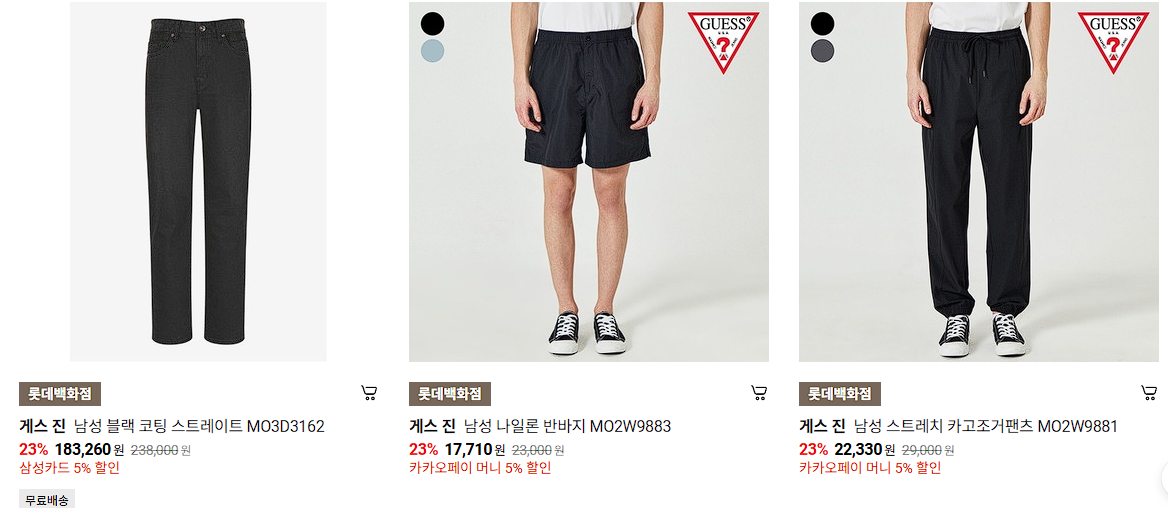Click 롯데백화점 badge under the straight jeans
Screen dimensions: 1168x508
pos(60,393)
